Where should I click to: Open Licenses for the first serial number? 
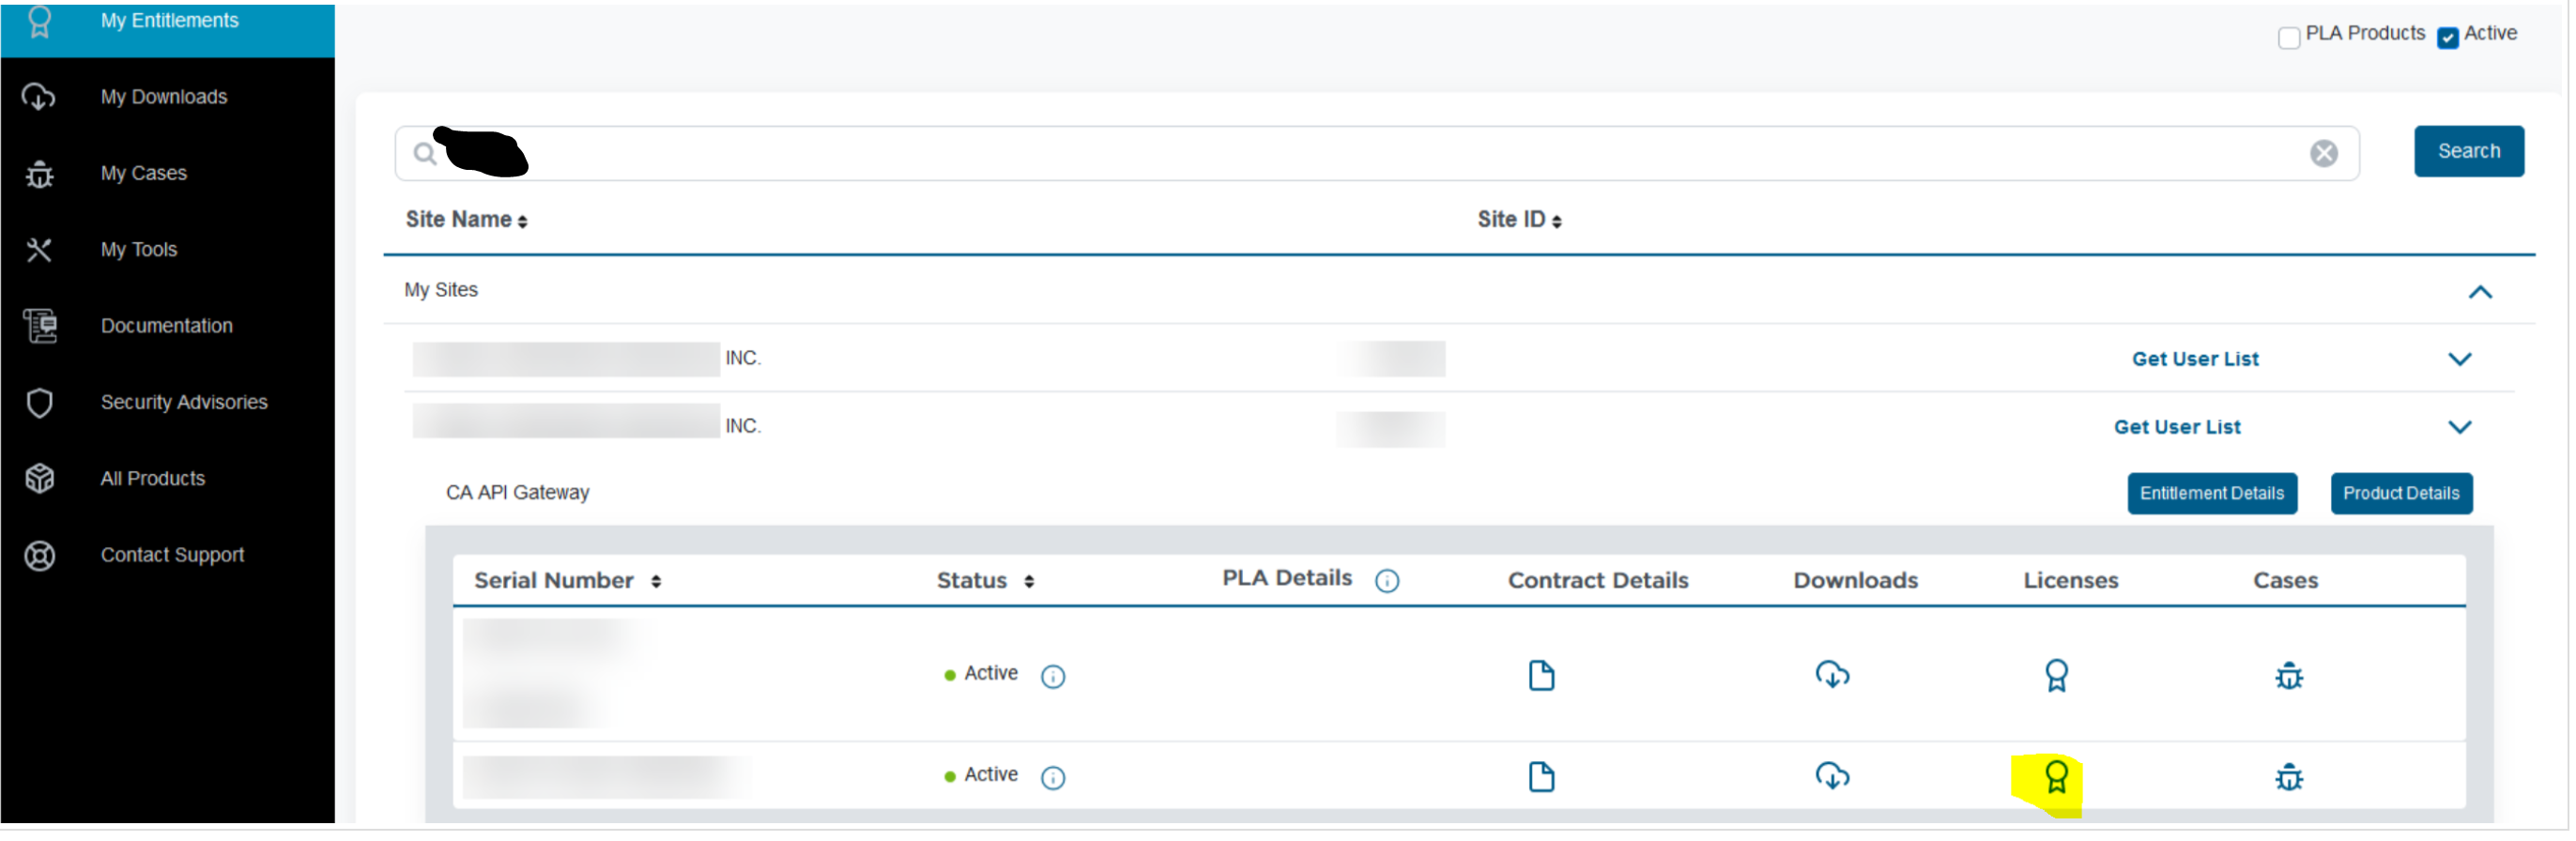coord(2055,676)
